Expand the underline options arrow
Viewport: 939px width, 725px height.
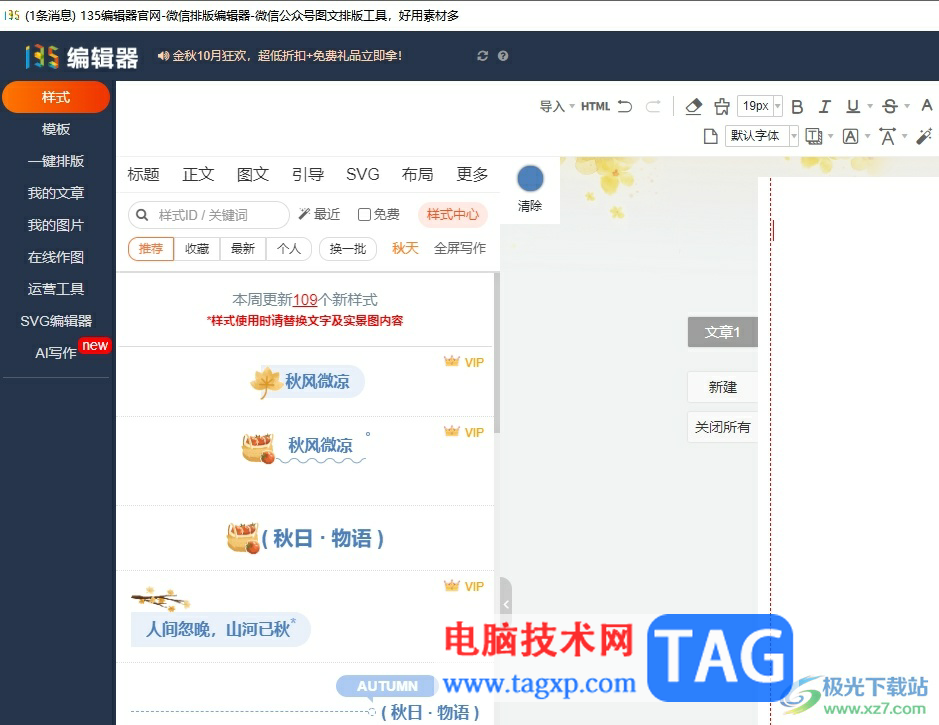(x=870, y=107)
